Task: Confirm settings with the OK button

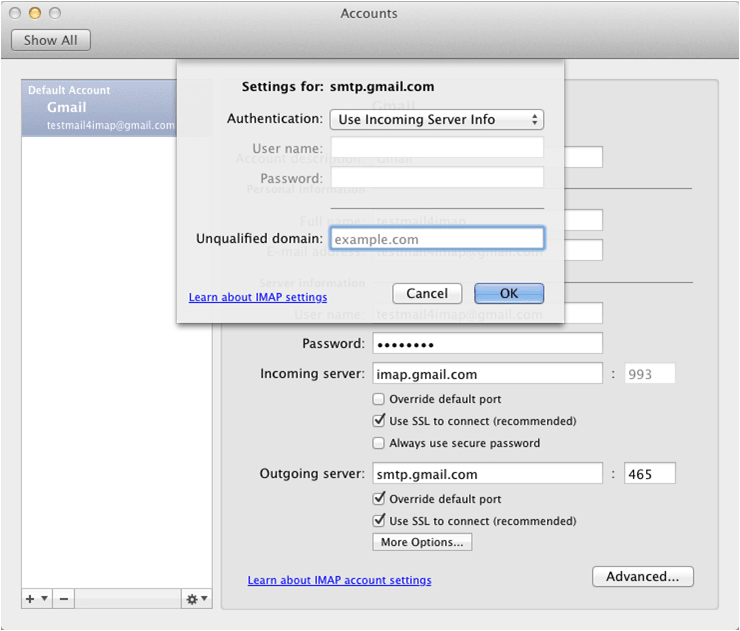Action: (508, 293)
